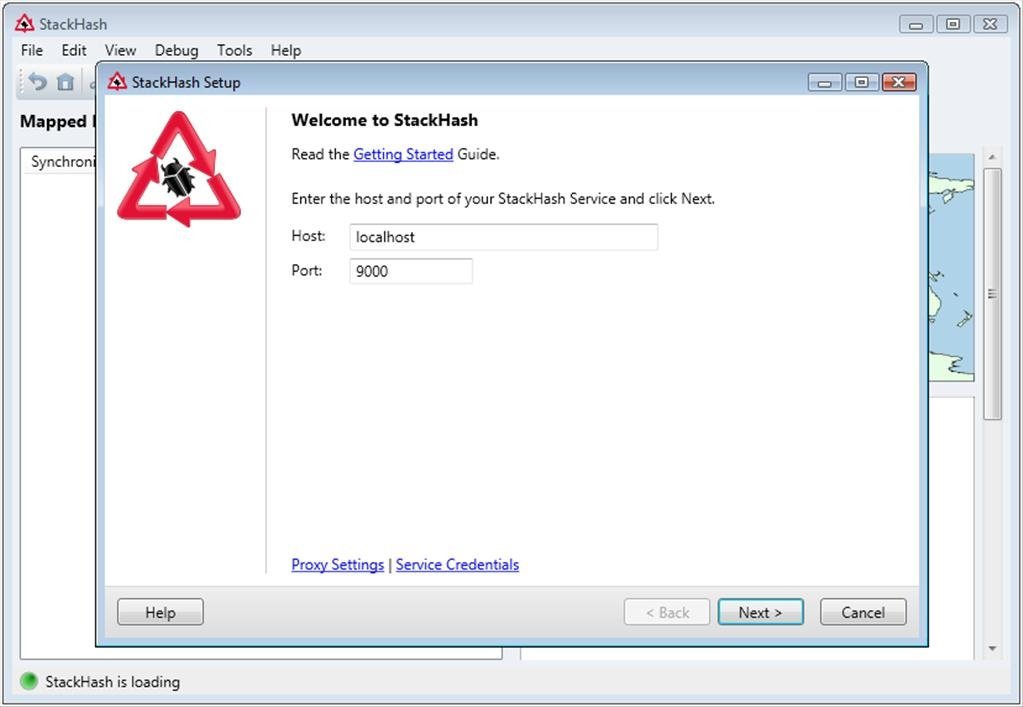The image size is (1023, 707).
Task: Click the home icon in the main toolbar
Action: coord(65,82)
